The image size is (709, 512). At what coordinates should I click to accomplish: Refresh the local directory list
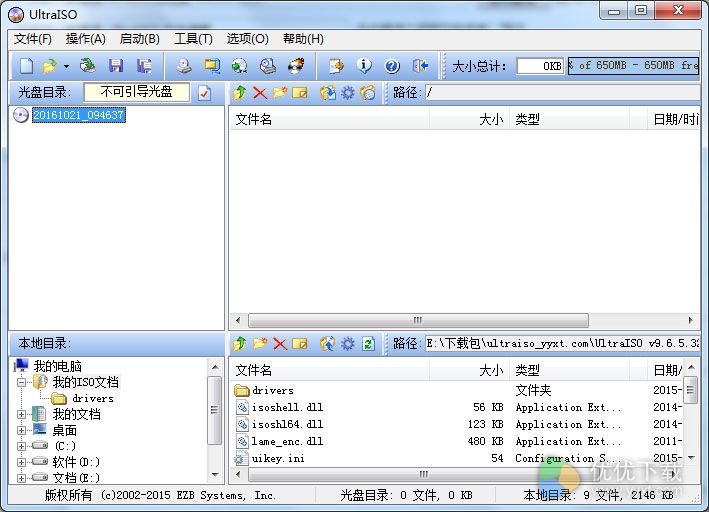(x=368, y=344)
